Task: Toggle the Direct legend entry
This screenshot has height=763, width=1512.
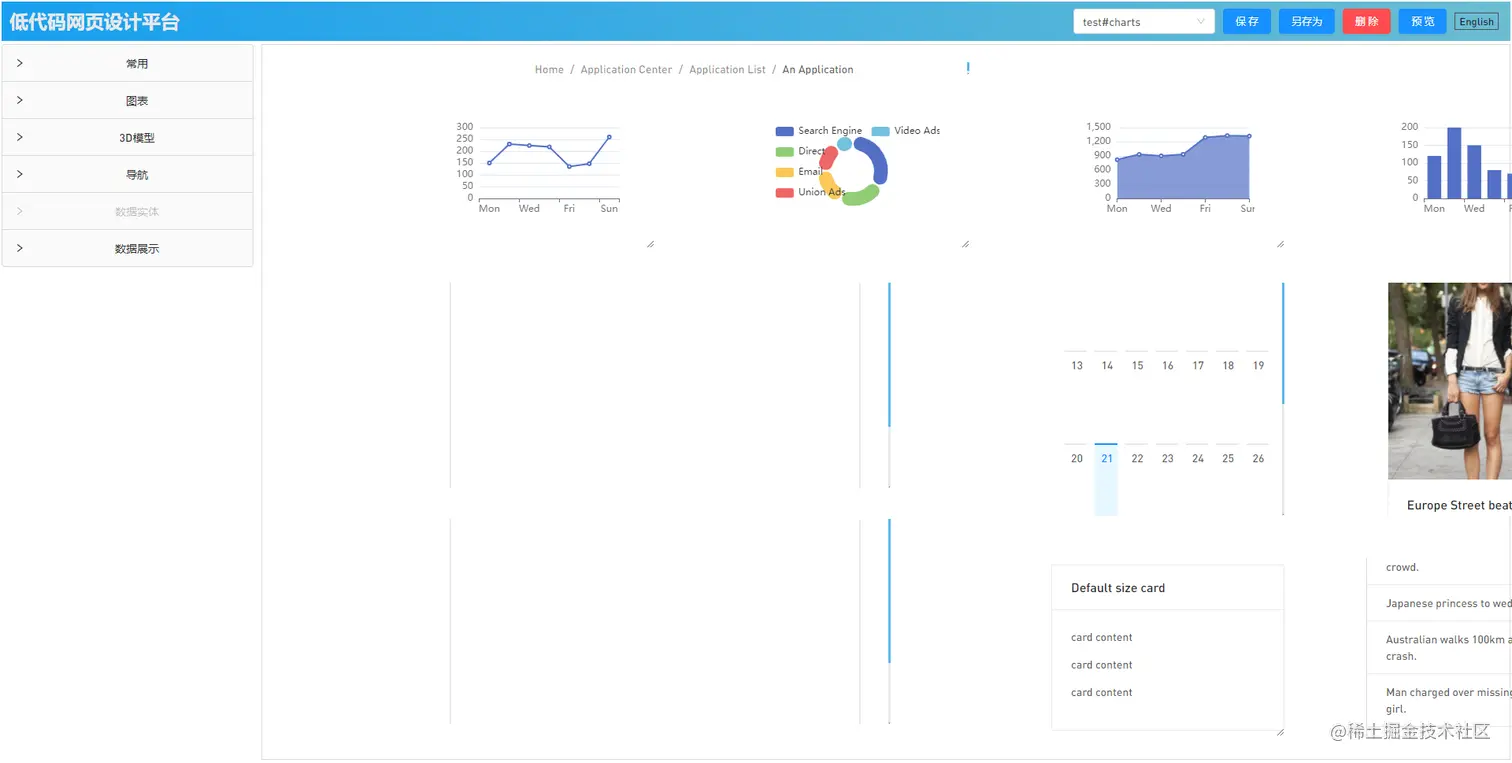Action: (x=801, y=152)
